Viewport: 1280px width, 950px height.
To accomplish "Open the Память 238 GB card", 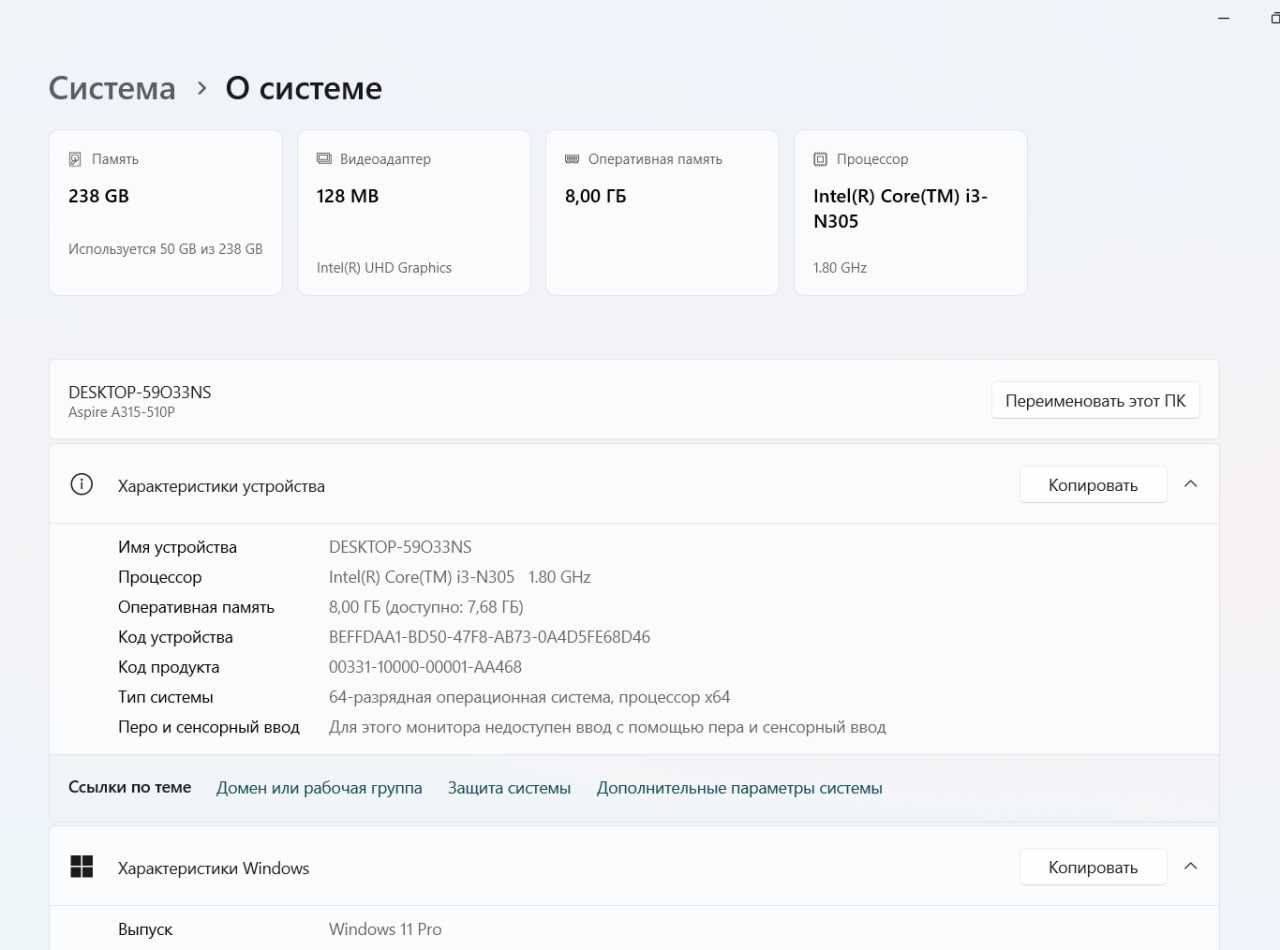I will tap(165, 212).
